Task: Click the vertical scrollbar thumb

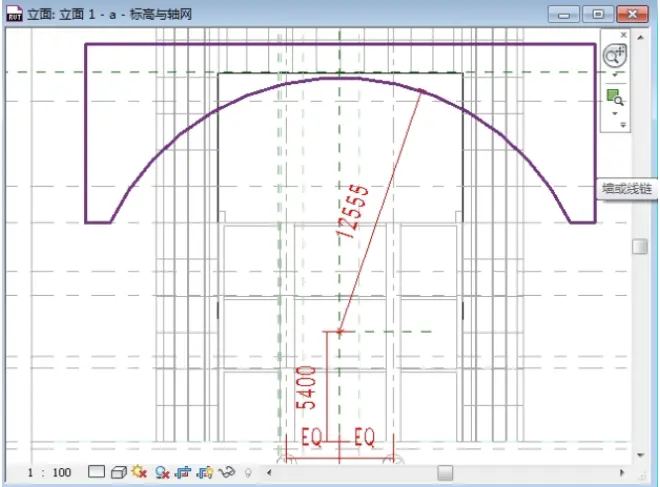Action: point(640,247)
